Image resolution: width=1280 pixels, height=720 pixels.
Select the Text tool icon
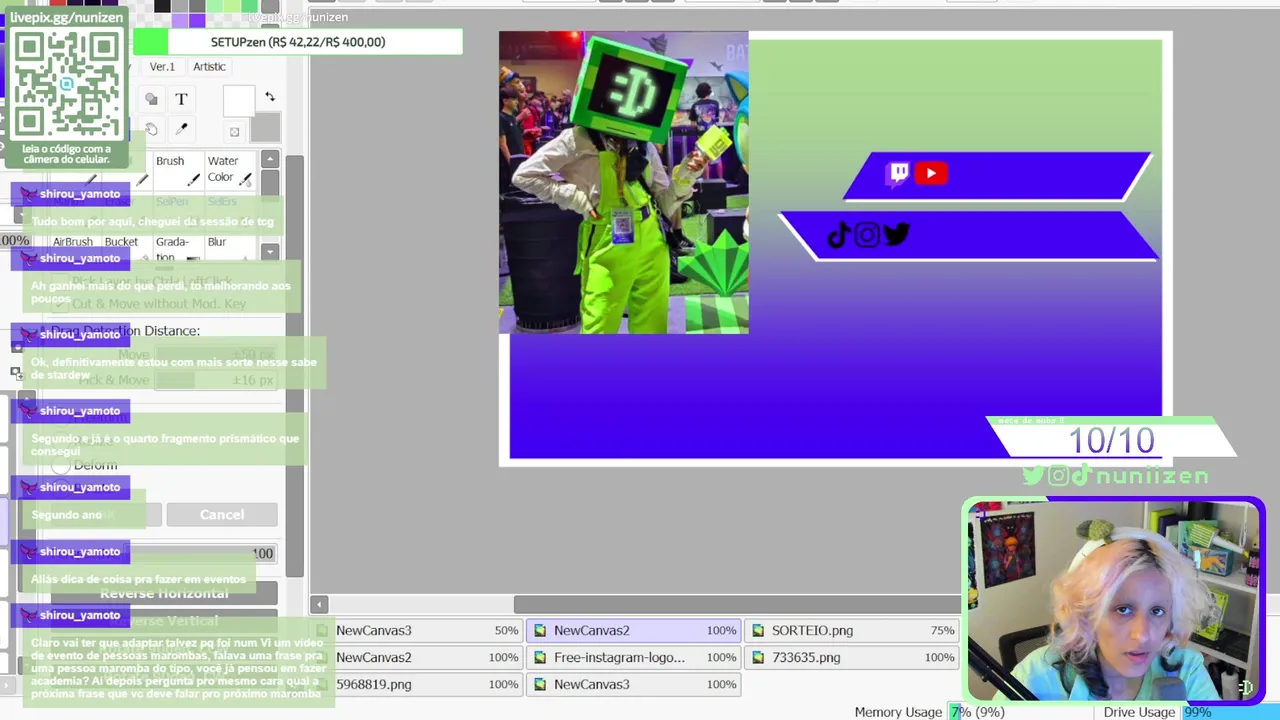point(181,99)
